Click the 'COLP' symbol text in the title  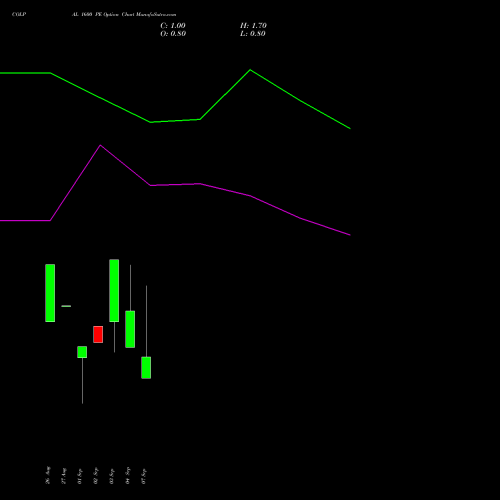[x=19, y=14]
